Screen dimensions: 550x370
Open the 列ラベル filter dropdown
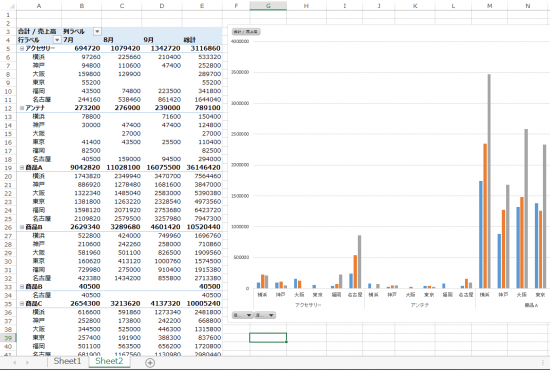tap(97, 32)
